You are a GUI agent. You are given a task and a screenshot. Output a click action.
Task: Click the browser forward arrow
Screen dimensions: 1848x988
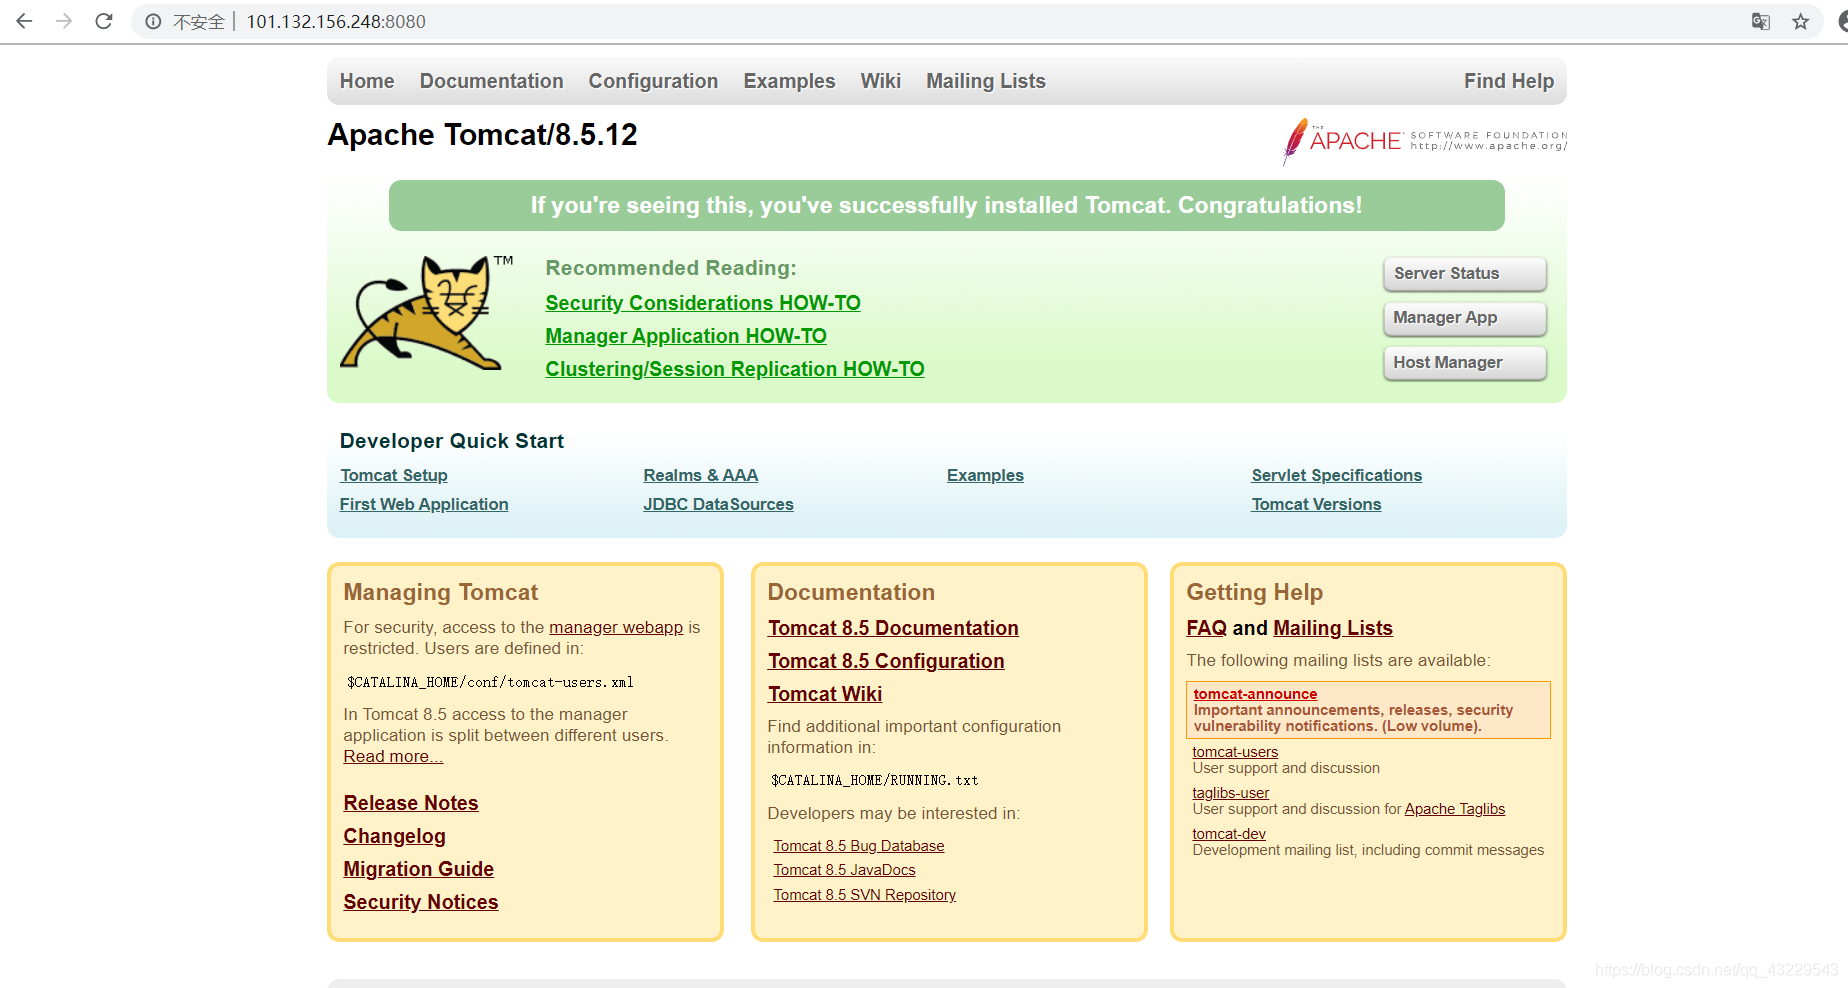(x=64, y=21)
